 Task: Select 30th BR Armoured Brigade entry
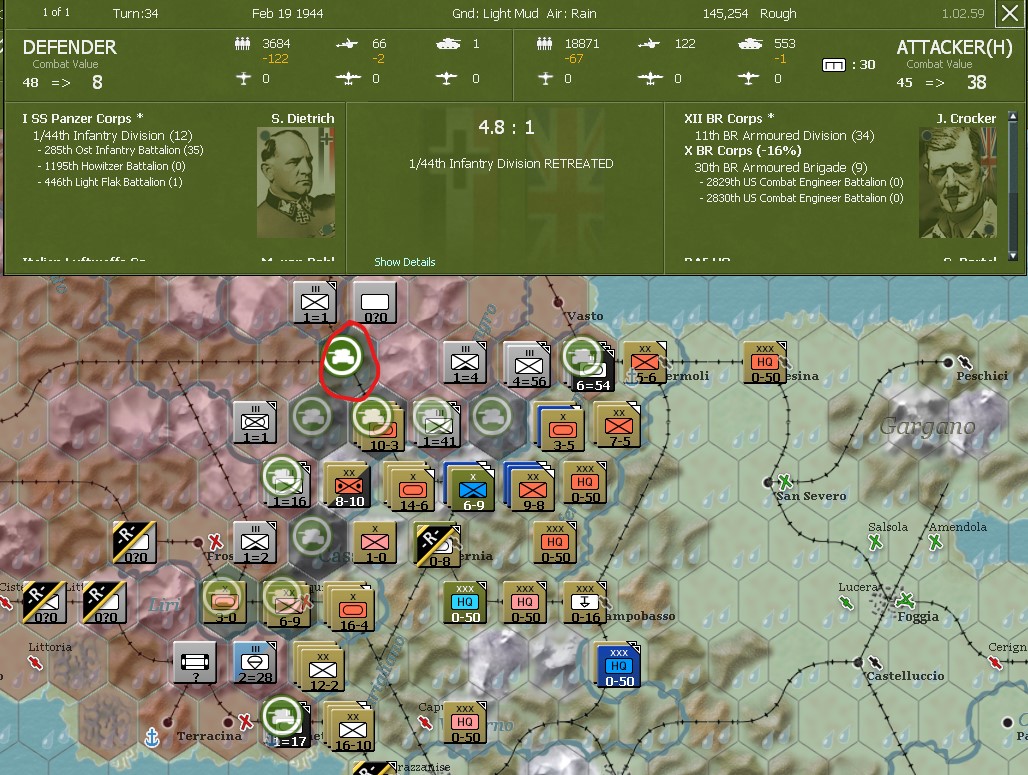coord(780,167)
